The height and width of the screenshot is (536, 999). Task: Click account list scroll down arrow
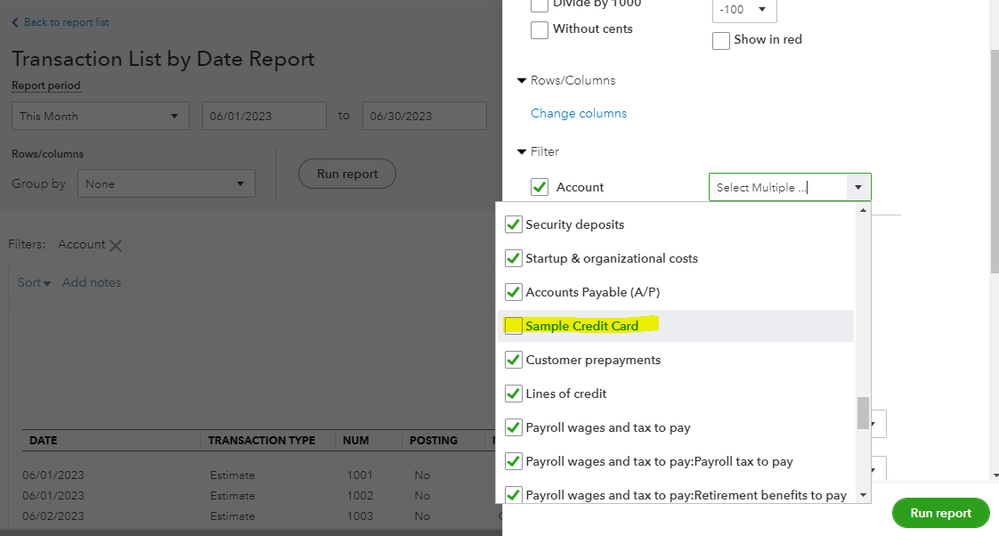(x=863, y=495)
